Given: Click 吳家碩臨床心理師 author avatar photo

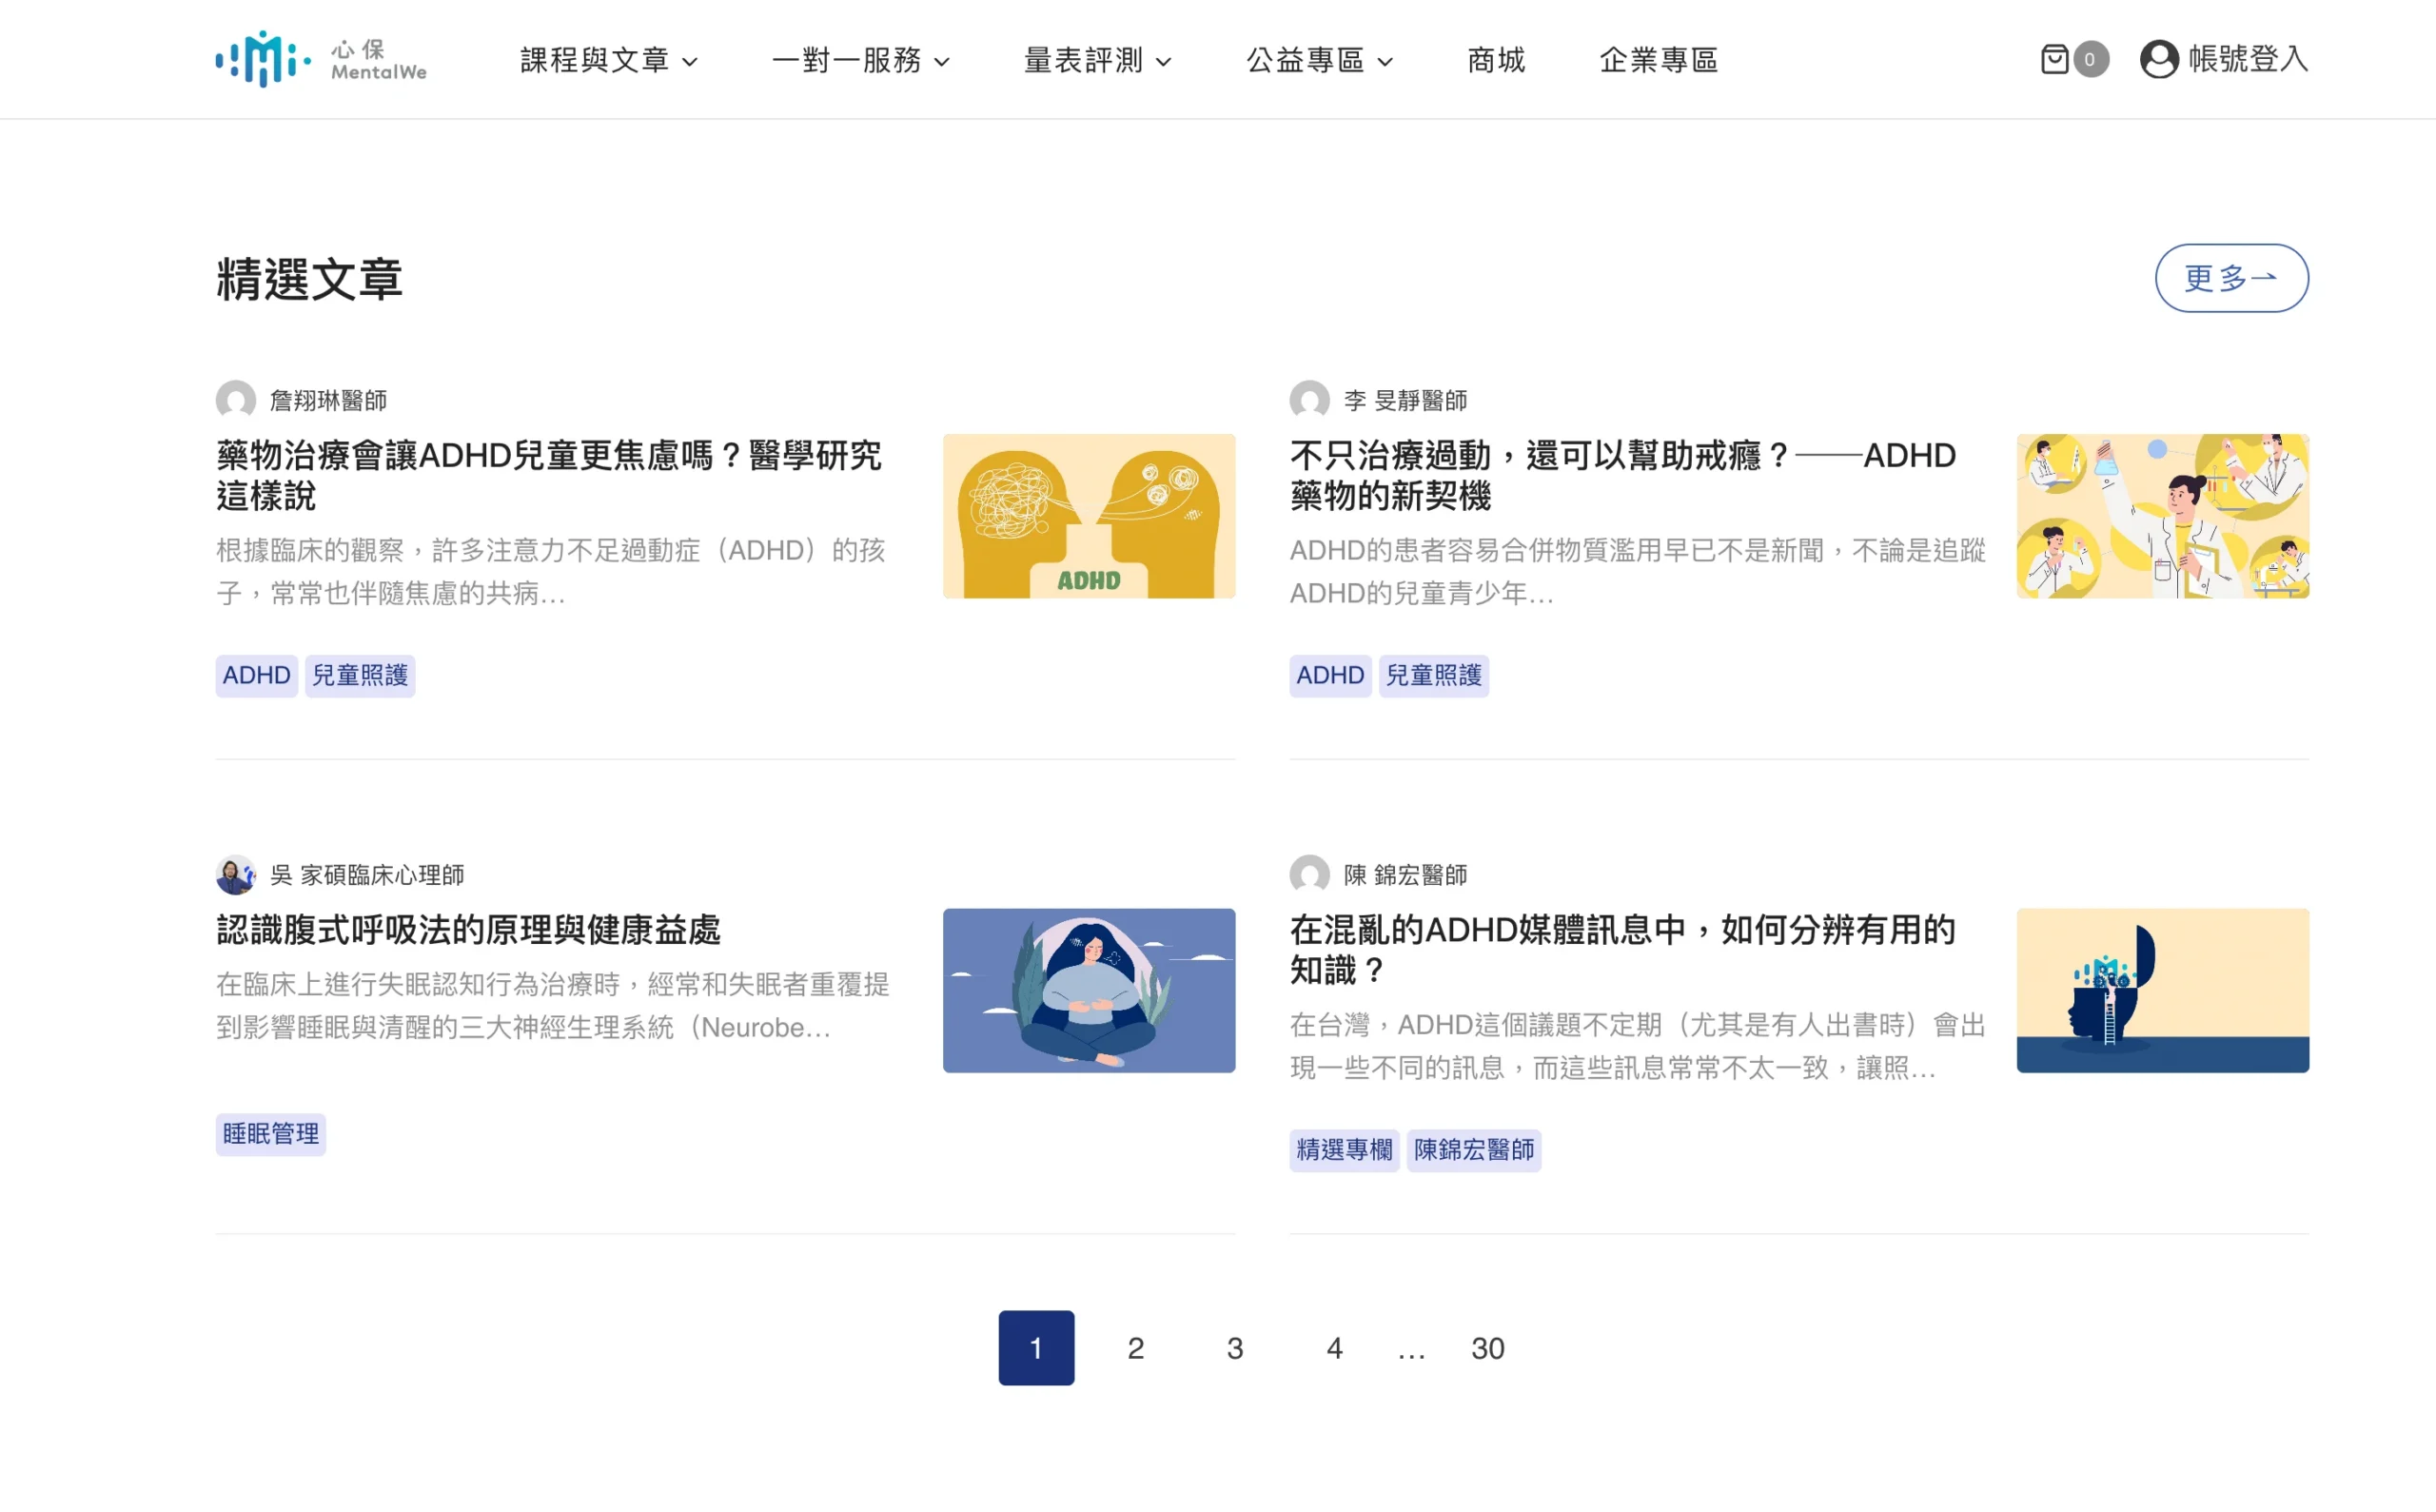Looking at the screenshot, I should [236, 875].
